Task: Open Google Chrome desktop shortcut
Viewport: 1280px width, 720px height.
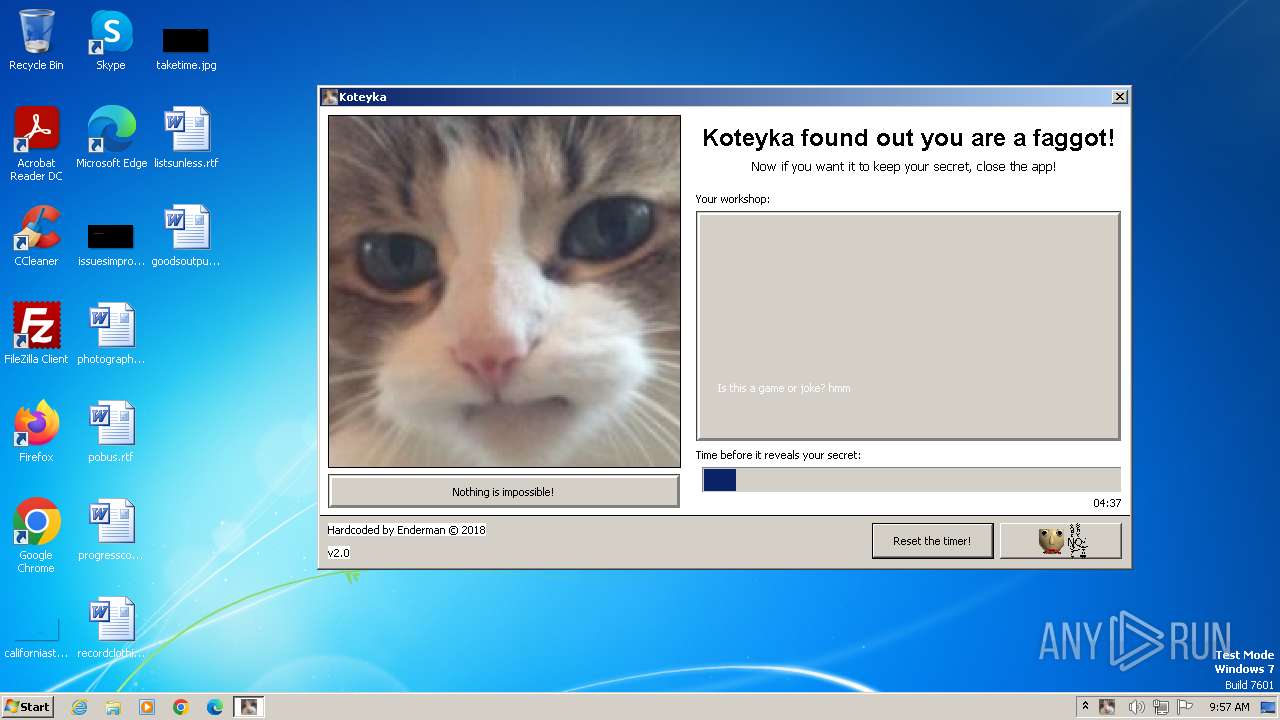Action: point(36,536)
